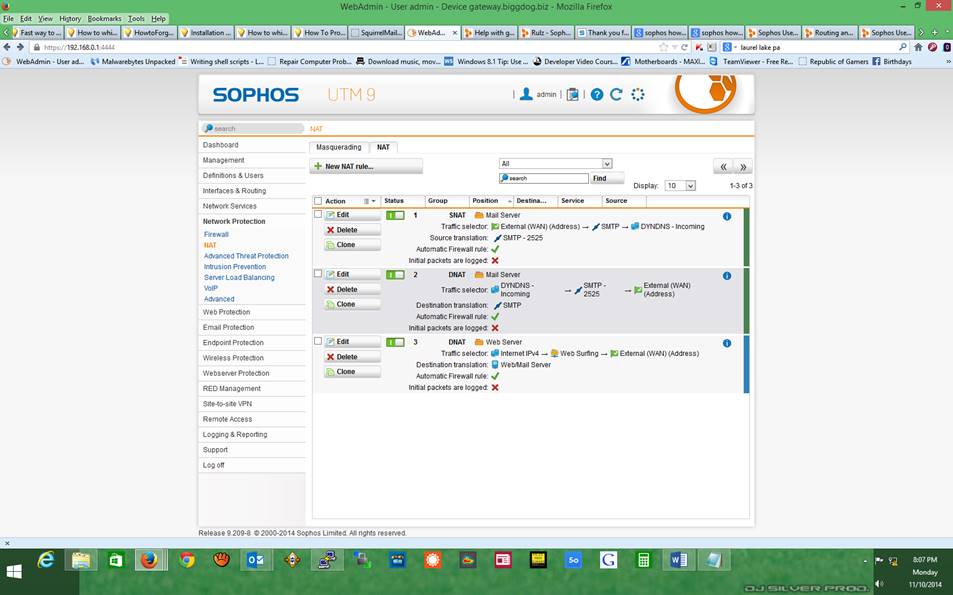
Task: Toggle status switch of NAT rule 1
Action: (x=395, y=216)
